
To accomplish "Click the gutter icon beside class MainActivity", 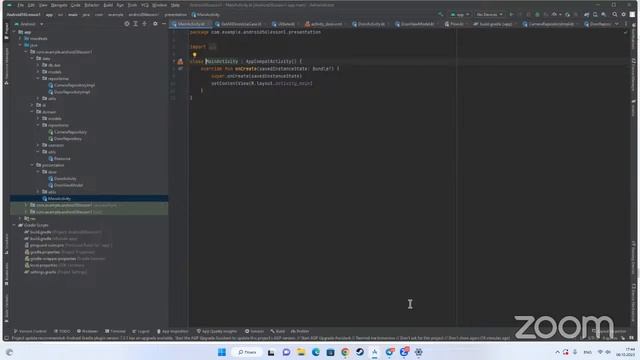I will click(180, 62).
